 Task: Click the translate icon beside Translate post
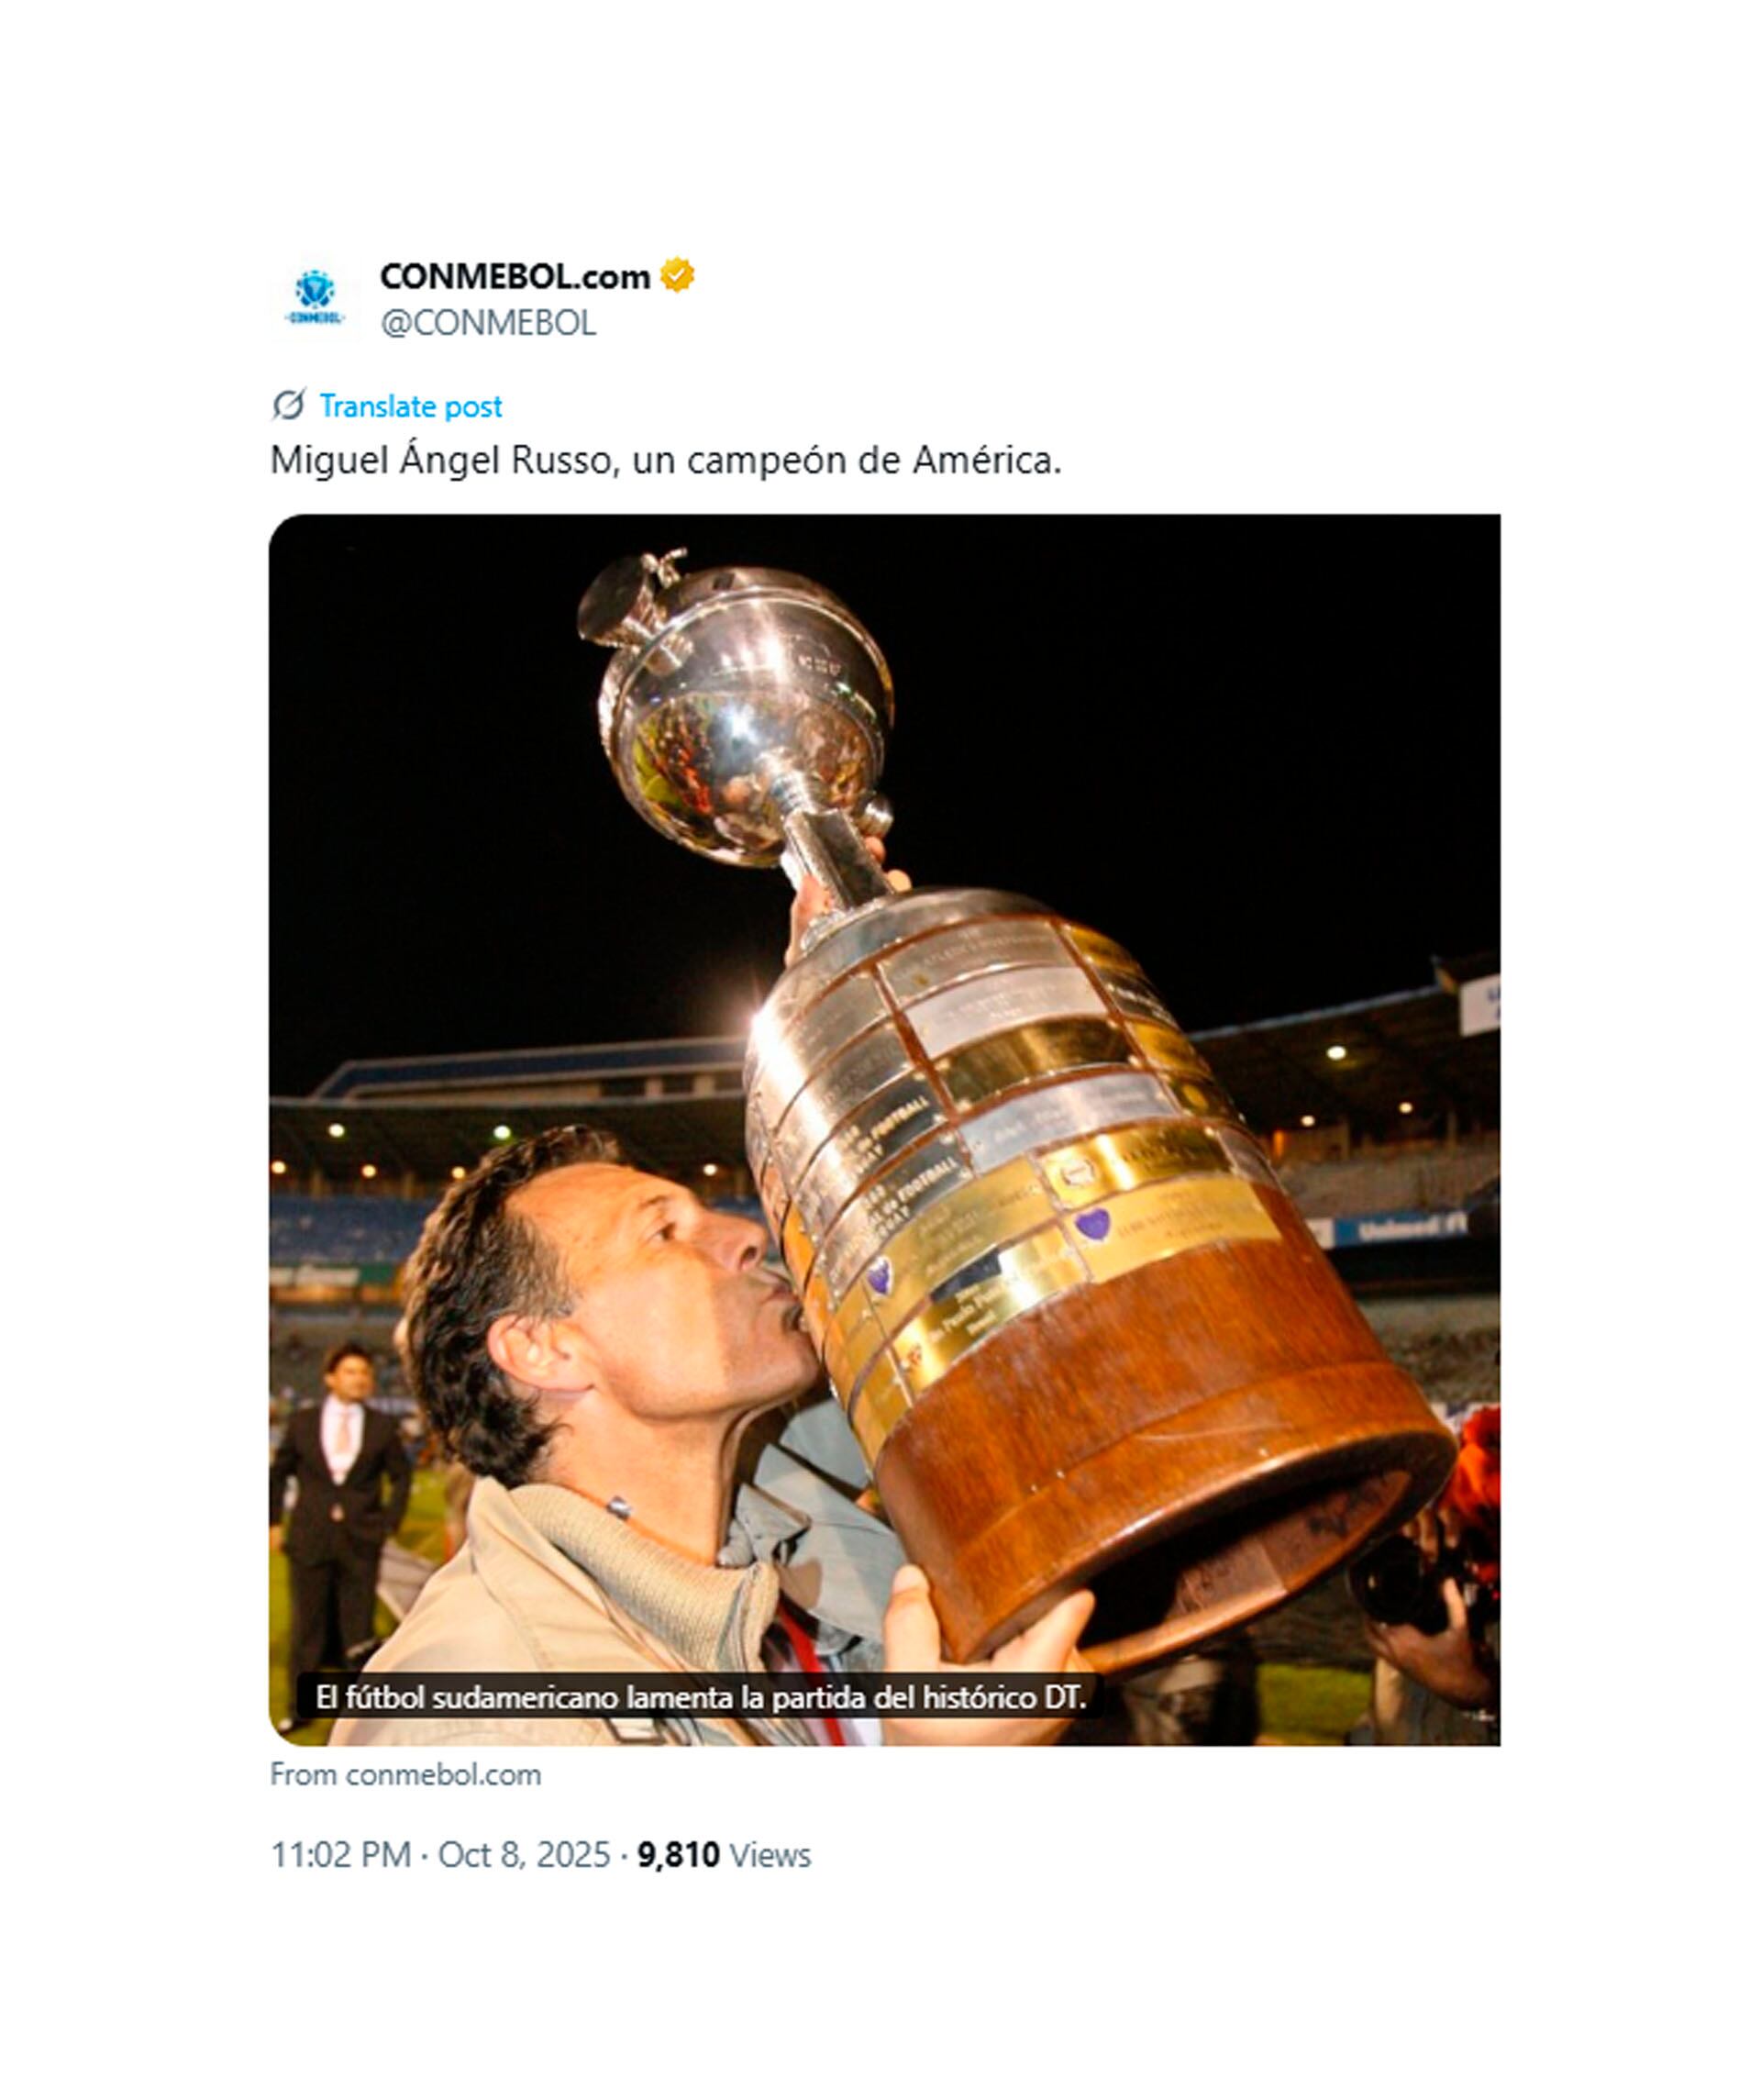288,405
